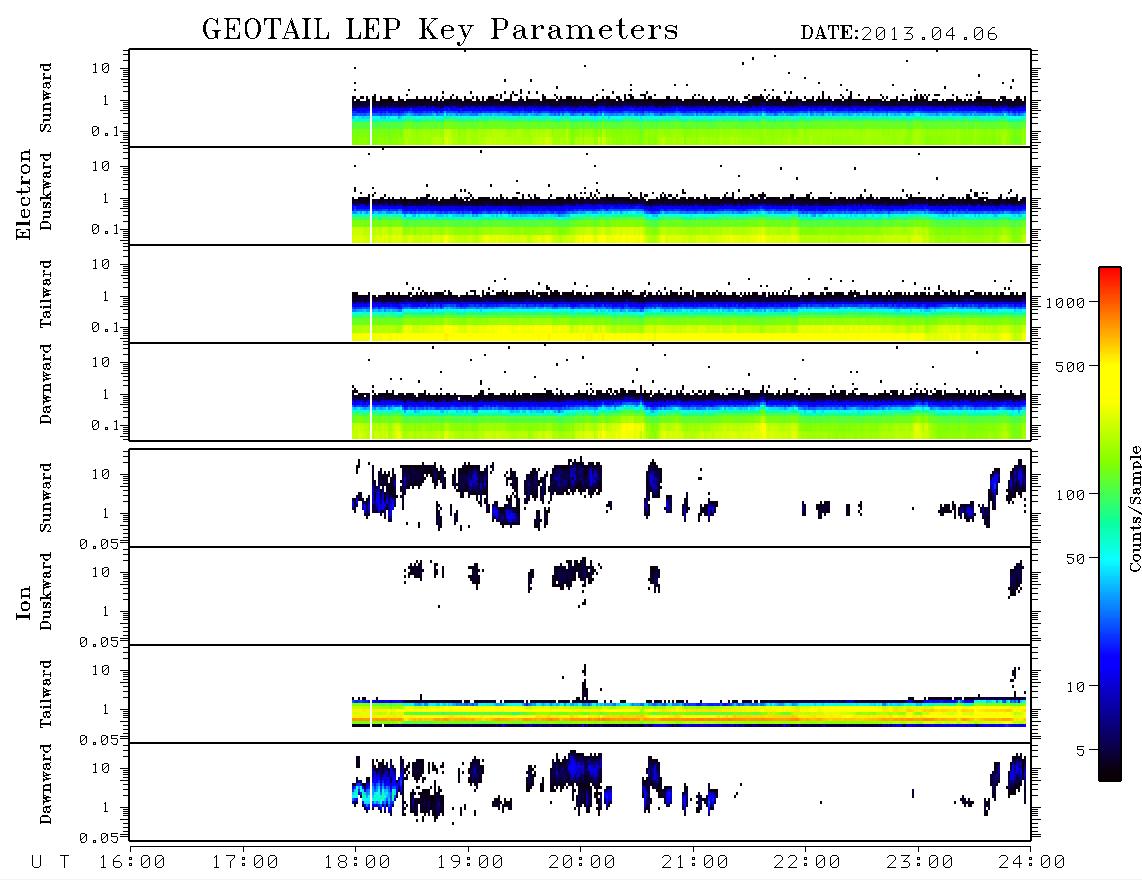The height and width of the screenshot is (880, 1142).
Task: Click the "24:00" time tick label
Action: tap(1032, 863)
